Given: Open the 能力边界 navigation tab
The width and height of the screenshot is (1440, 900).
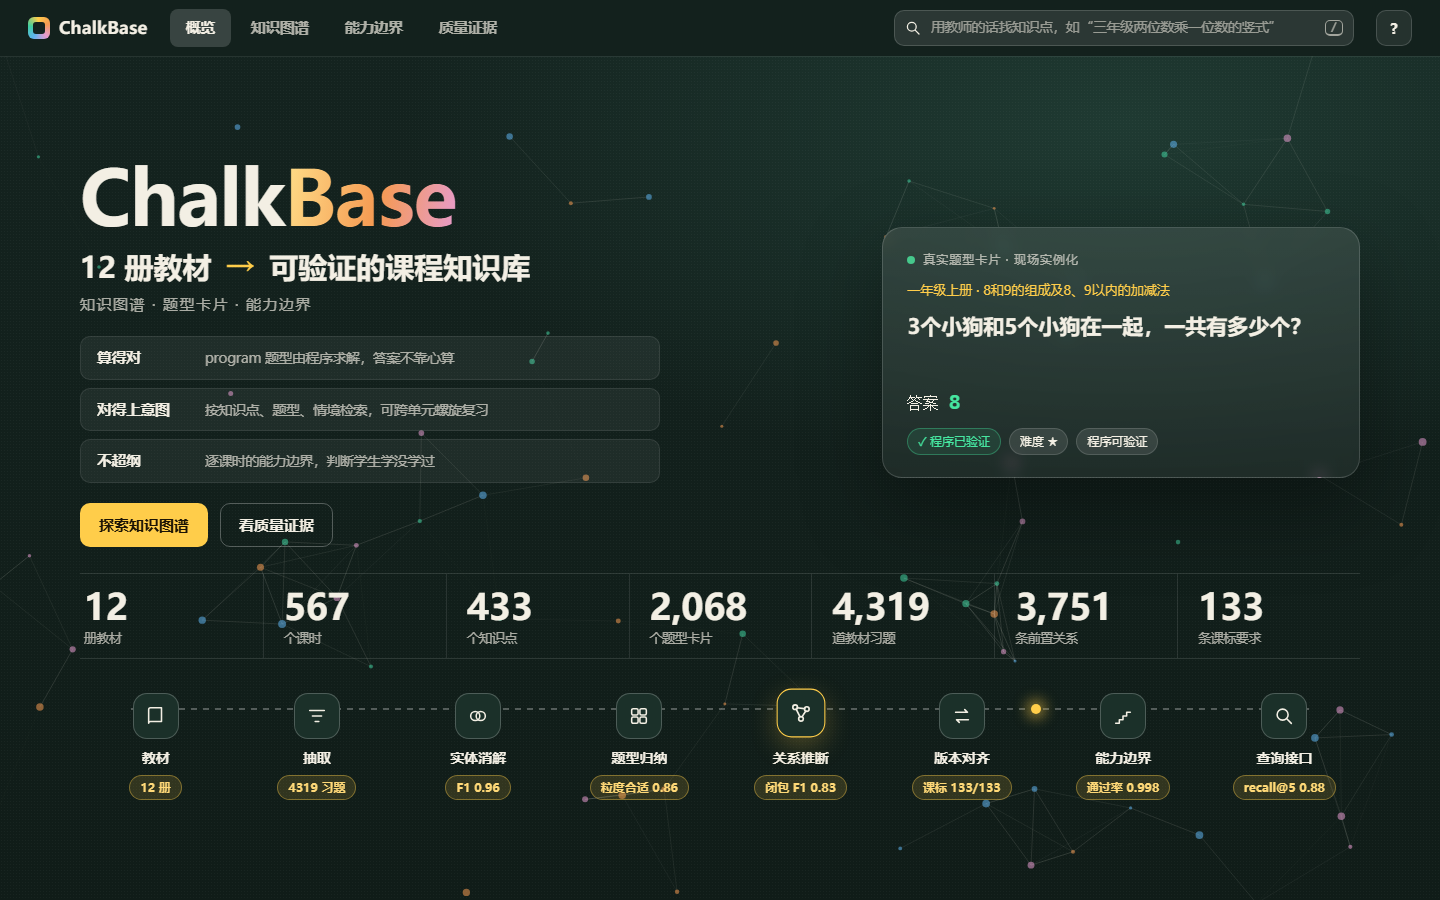Looking at the screenshot, I should pyautogui.click(x=374, y=28).
